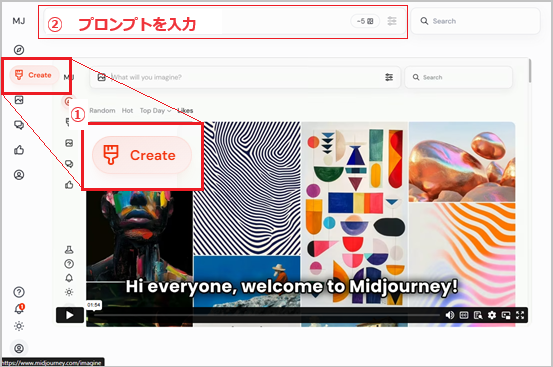Open video transcript search icon
This screenshot has width=553, height=367.
pyautogui.click(x=478, y=315)
